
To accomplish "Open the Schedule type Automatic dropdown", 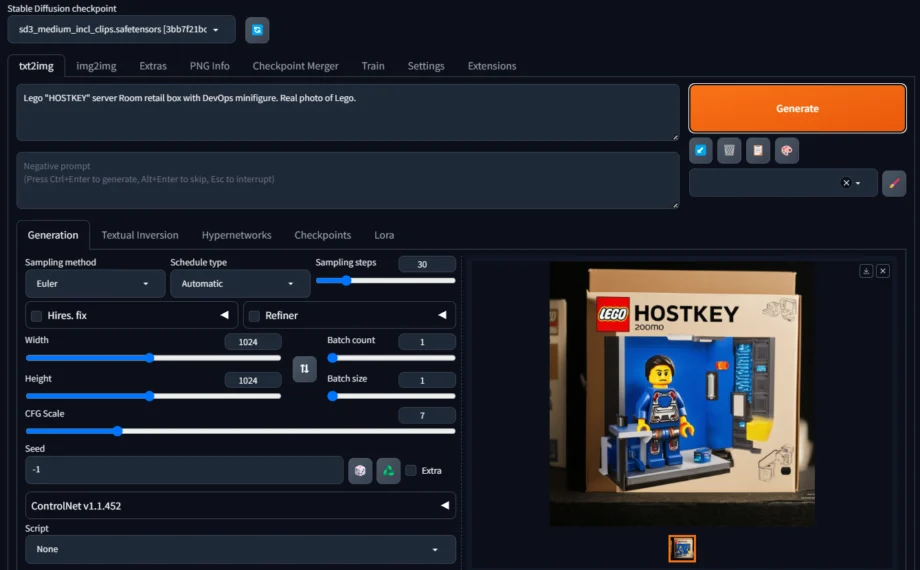I will (240, 284).
